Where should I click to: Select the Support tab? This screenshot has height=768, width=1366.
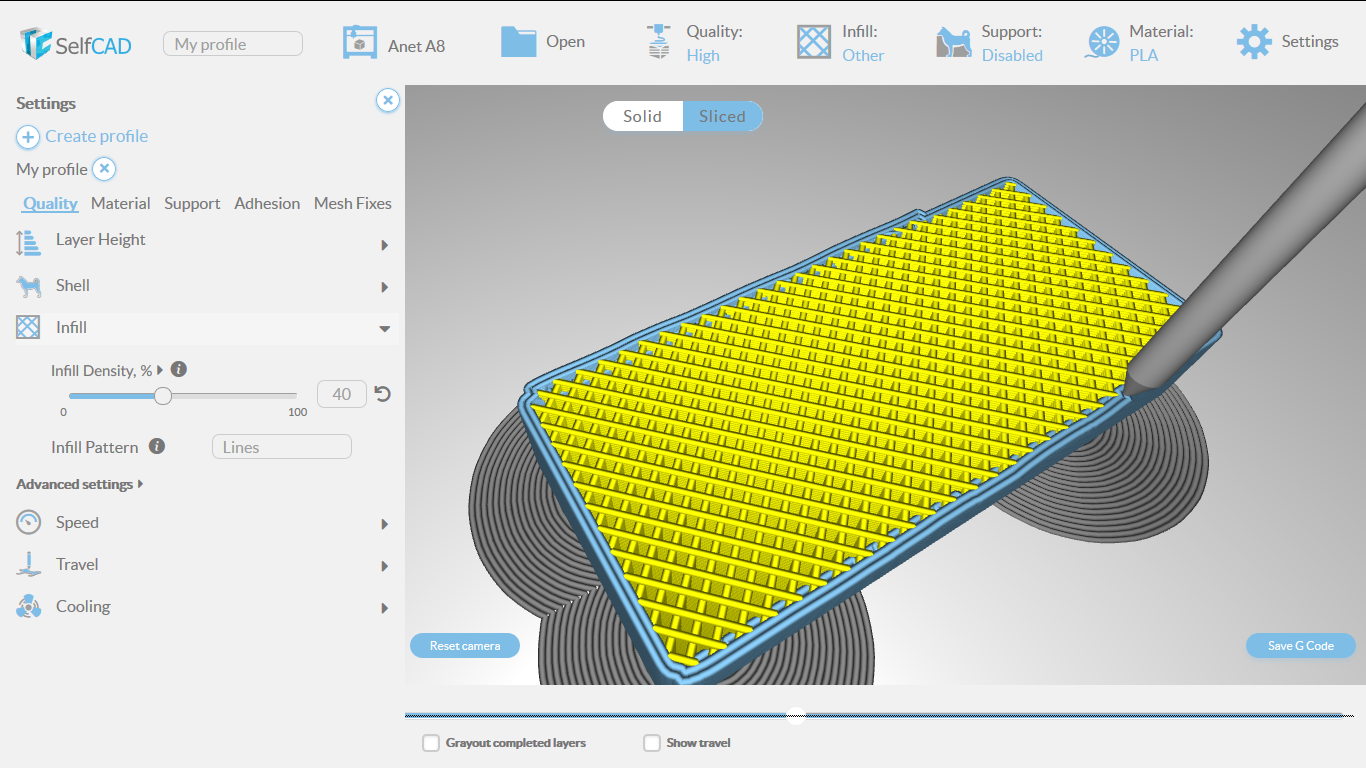coord(192,203)
